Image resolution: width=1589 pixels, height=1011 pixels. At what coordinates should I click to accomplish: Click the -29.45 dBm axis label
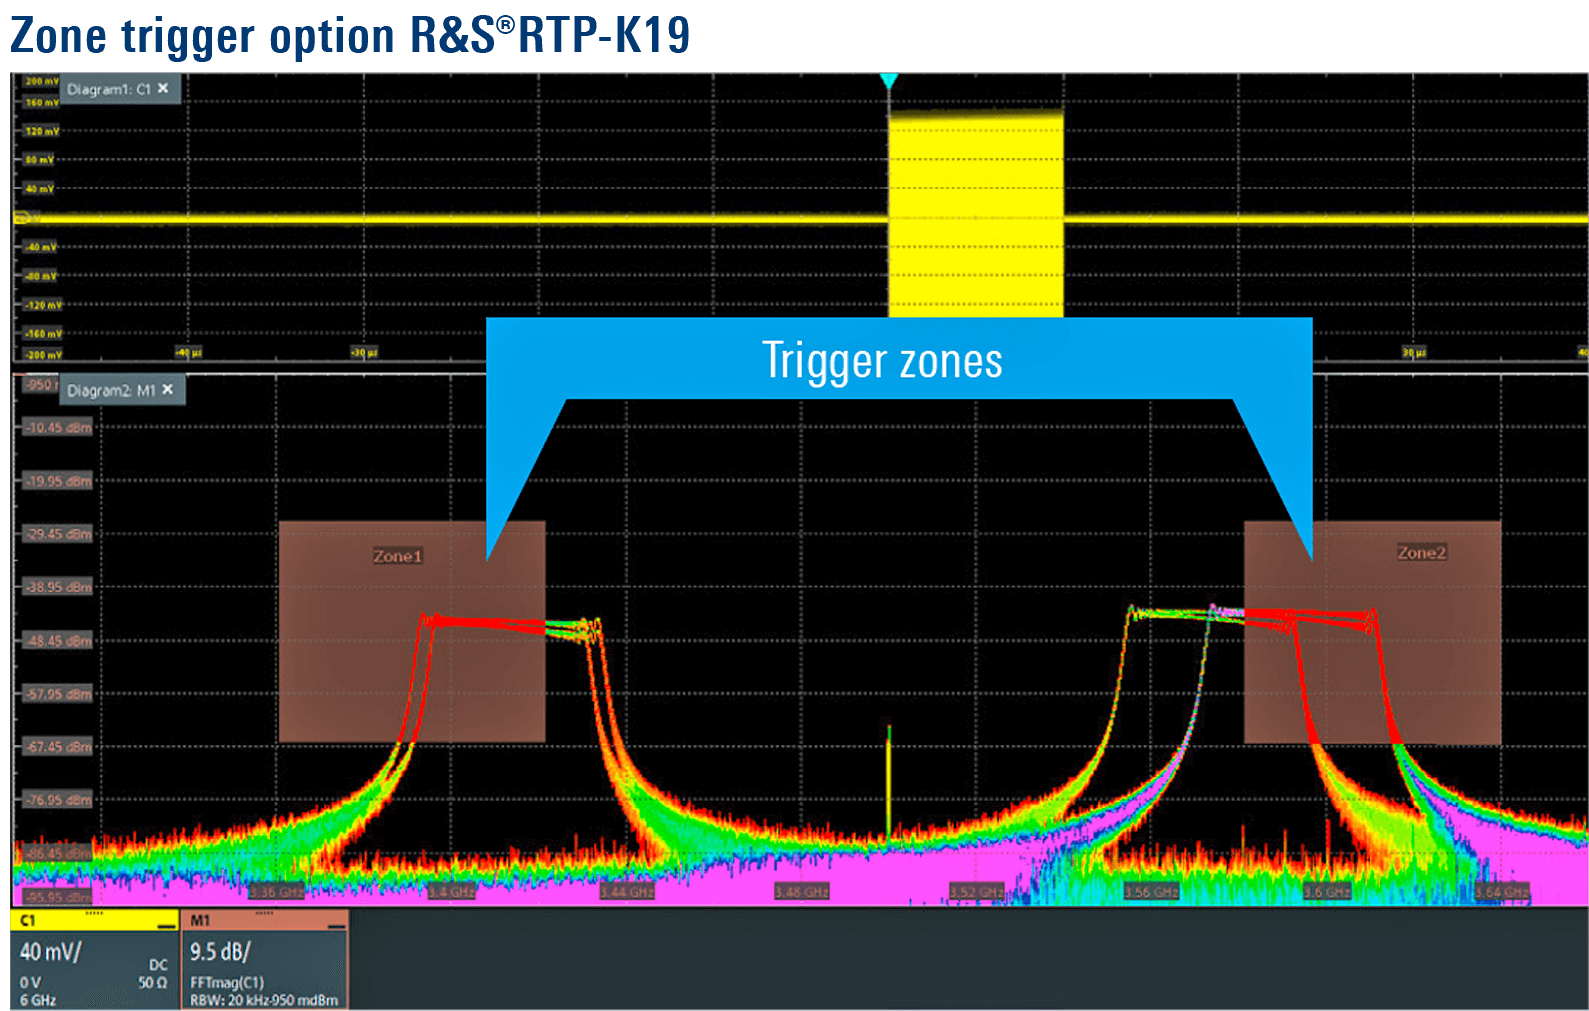click(x=58, y=534)
